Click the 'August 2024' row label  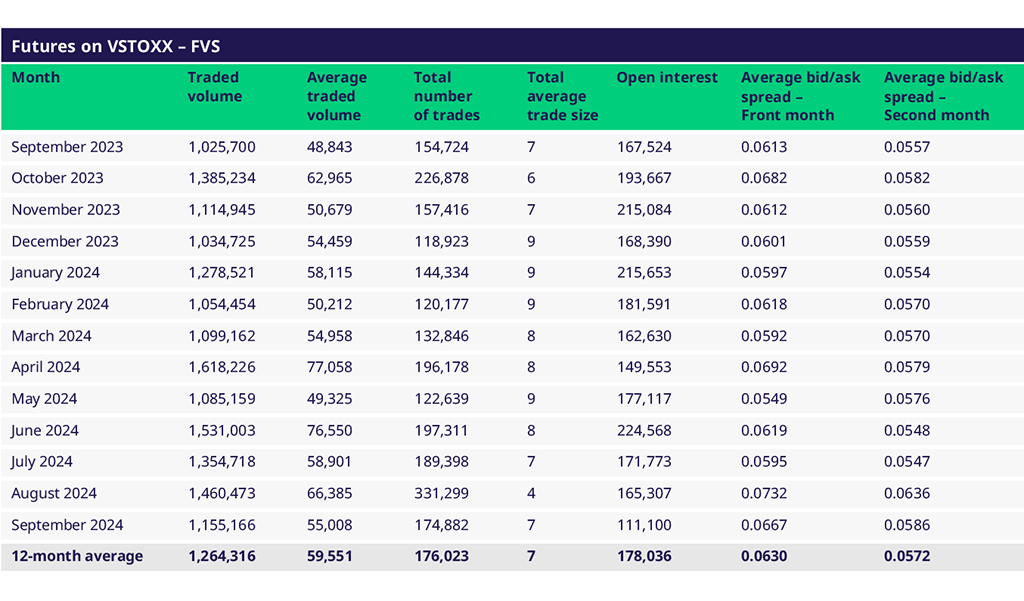pos(54,493)
